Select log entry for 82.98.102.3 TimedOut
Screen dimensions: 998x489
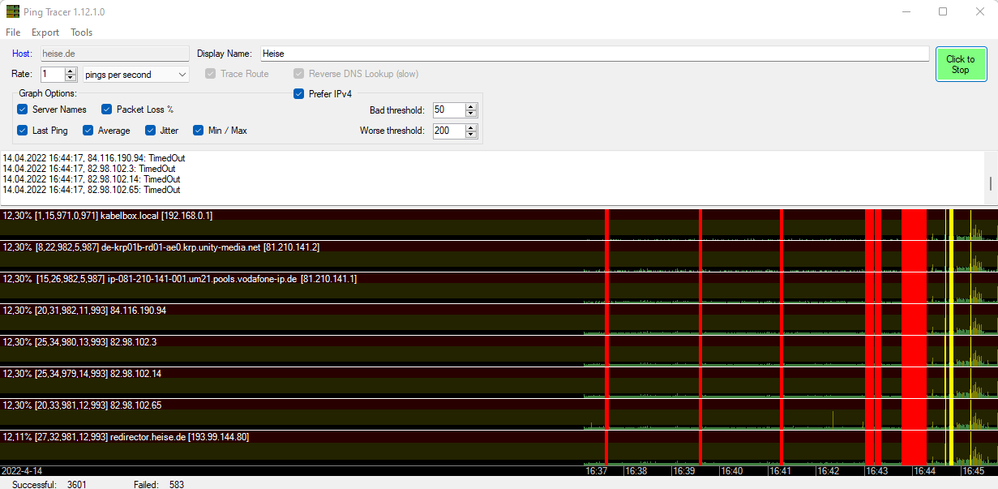tap(89, 168)
